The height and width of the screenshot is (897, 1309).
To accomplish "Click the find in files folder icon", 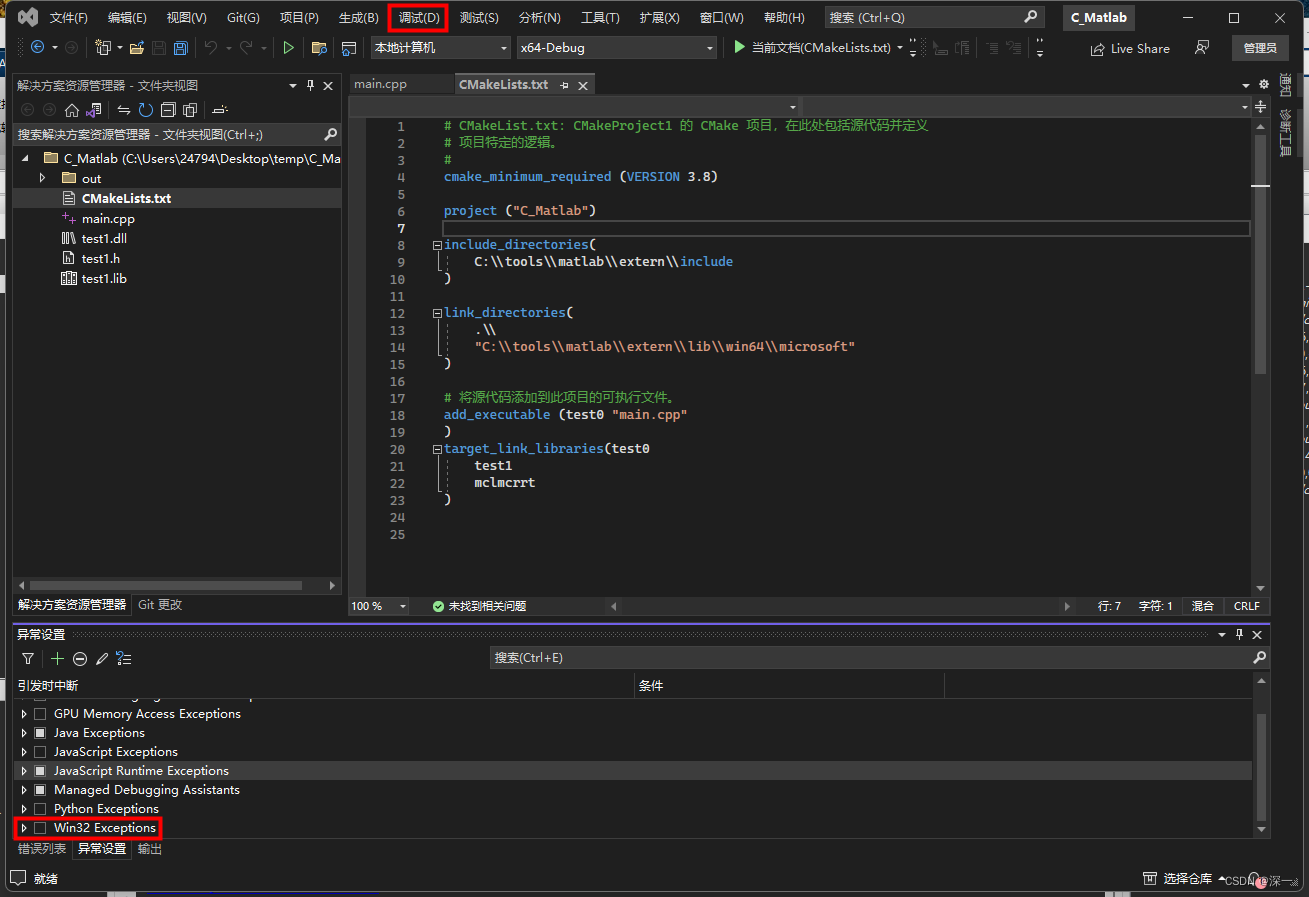I will tap(319, 47).
